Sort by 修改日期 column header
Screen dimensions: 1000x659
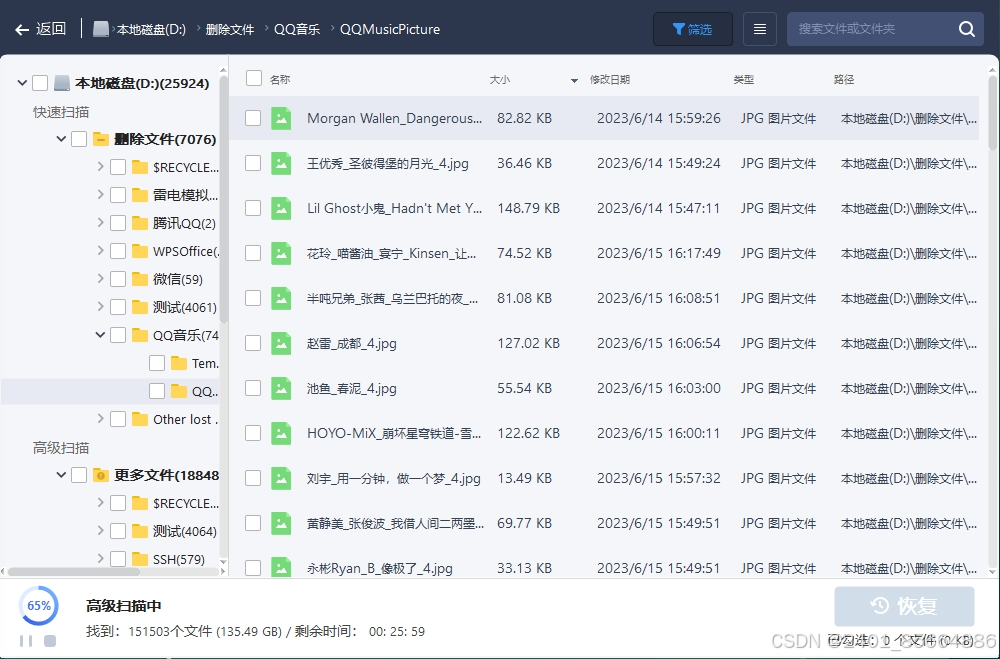point(610,80)
